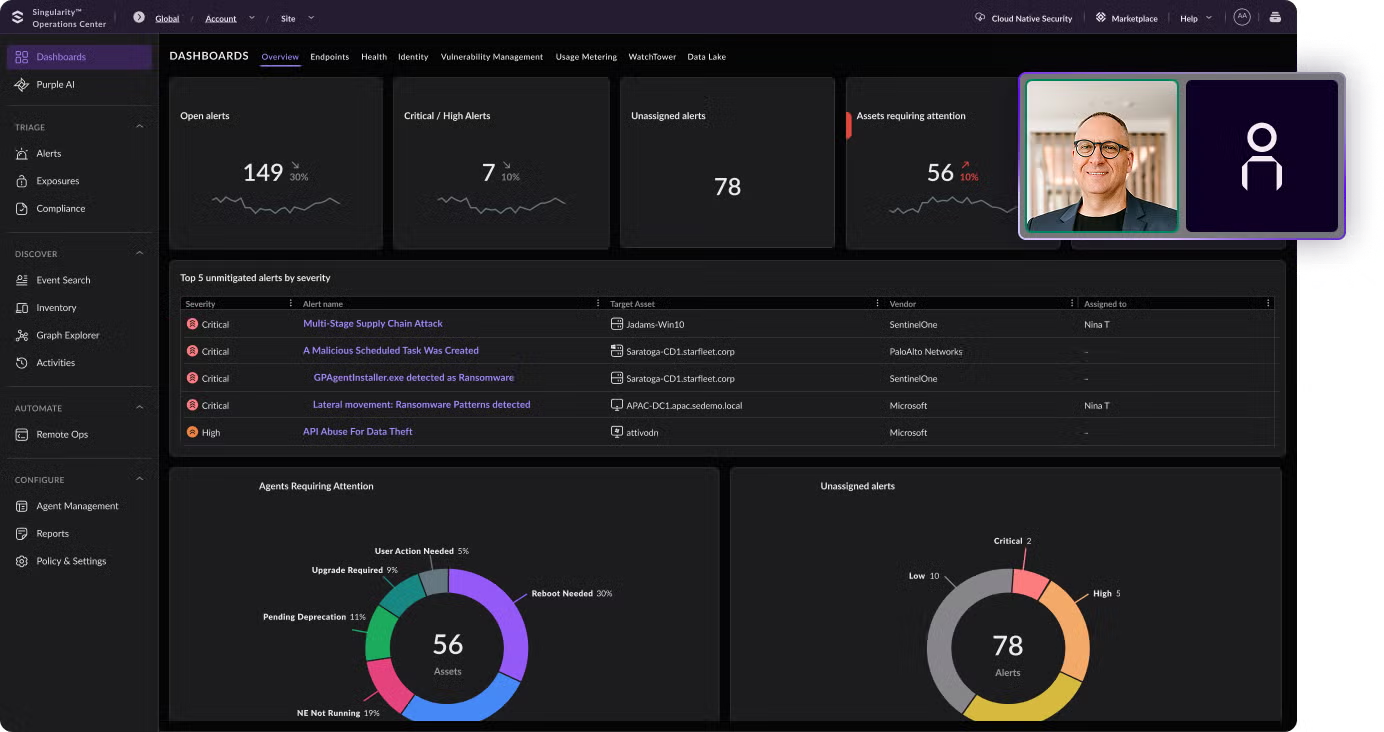Click the Event Search icon

[x=22, y=280]
